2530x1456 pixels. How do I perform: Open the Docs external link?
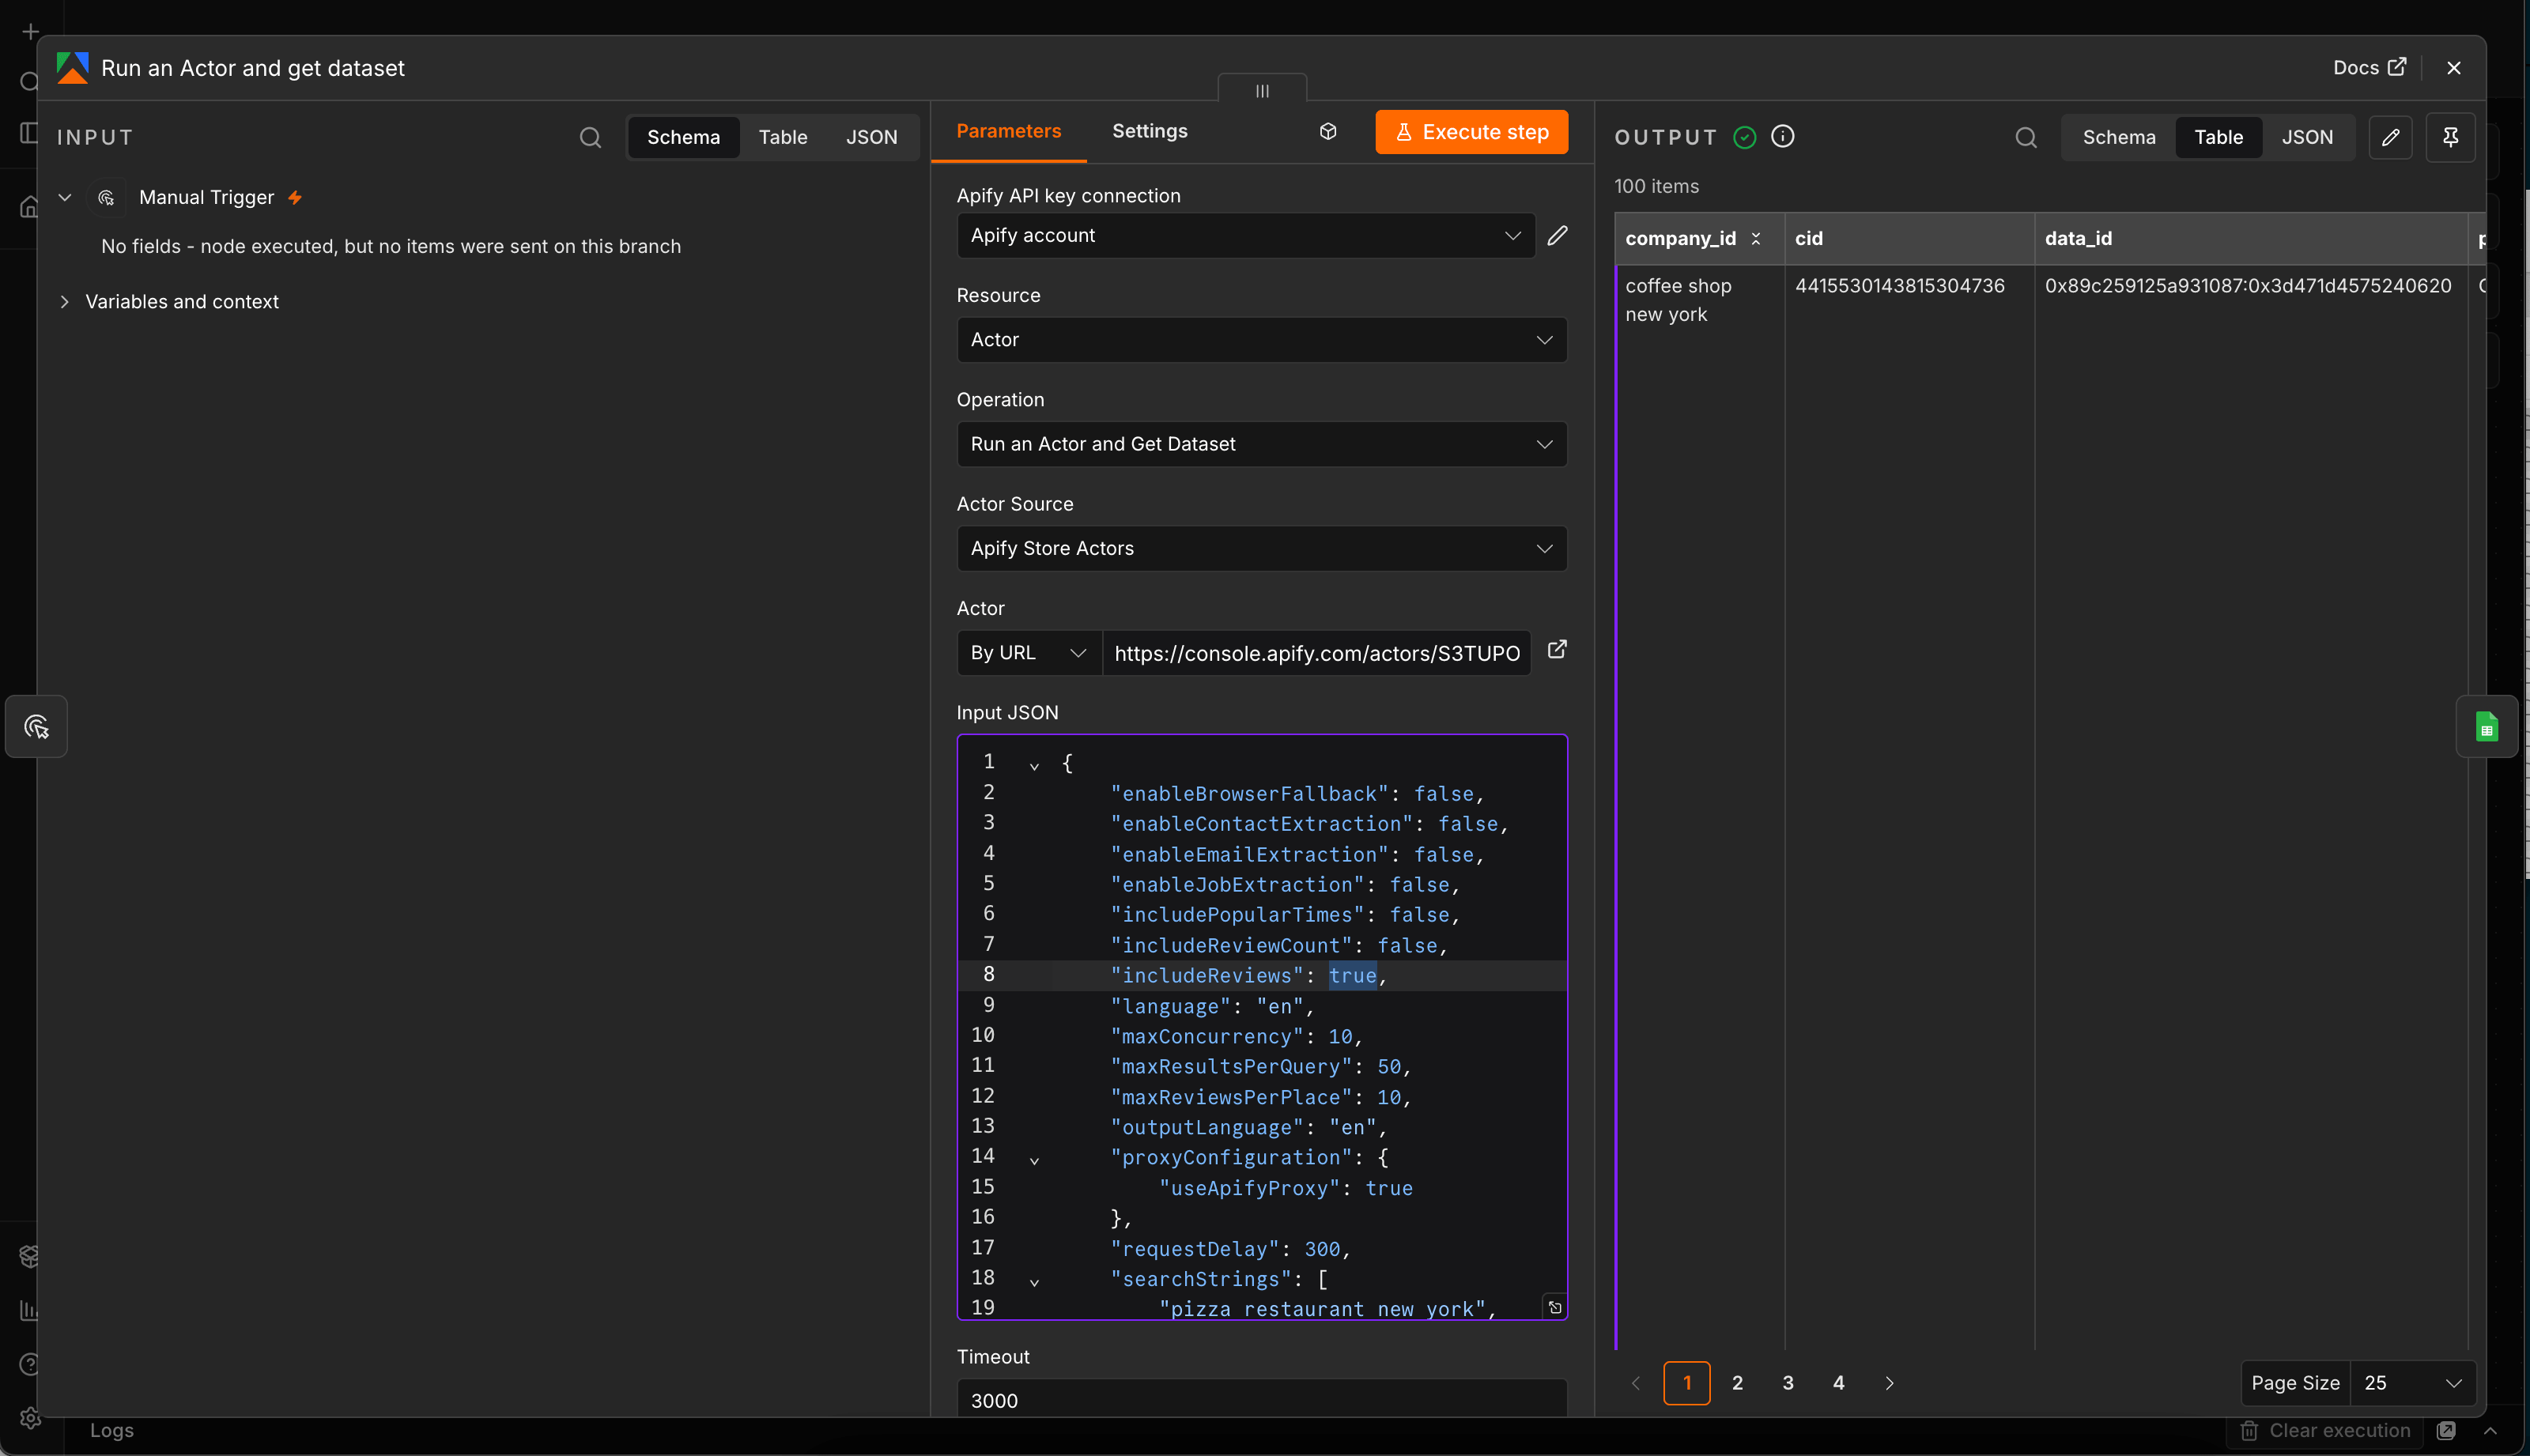tap(2369, 67)
